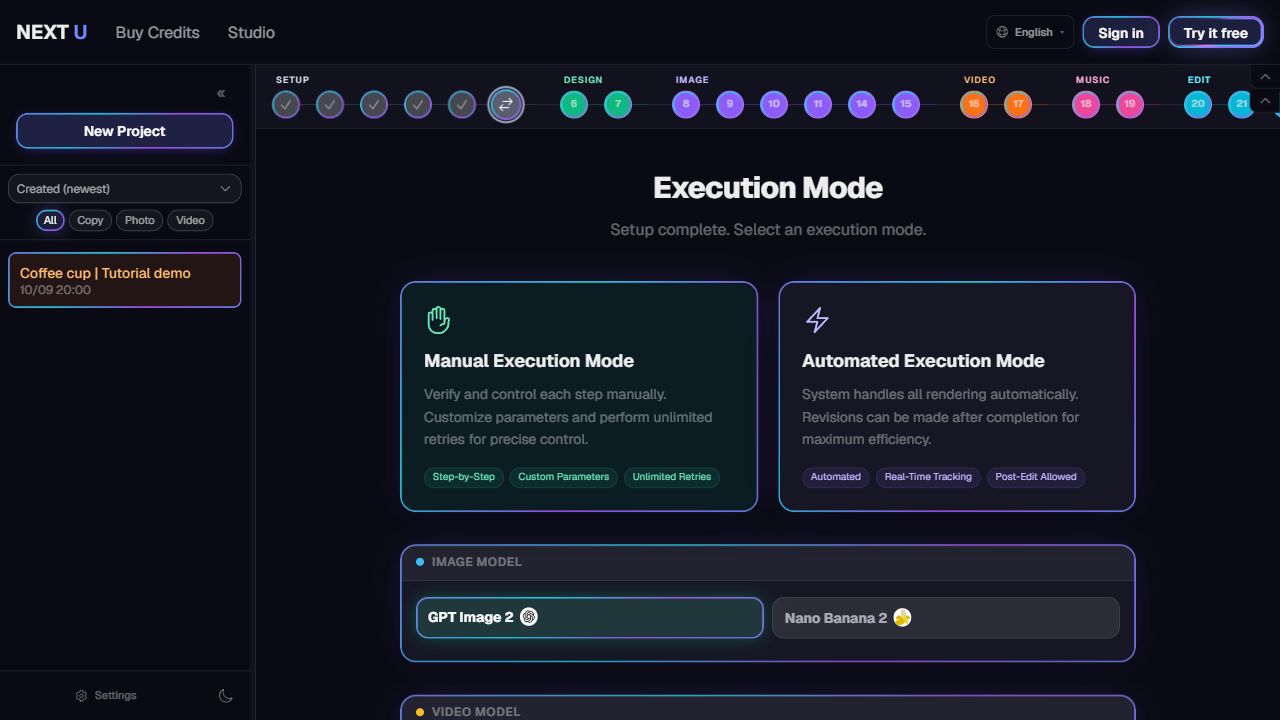Viewport: 1280px width, 720px height.
Task: Click the Nano Banana 2 banana icon
Action: tap(902, 618)
